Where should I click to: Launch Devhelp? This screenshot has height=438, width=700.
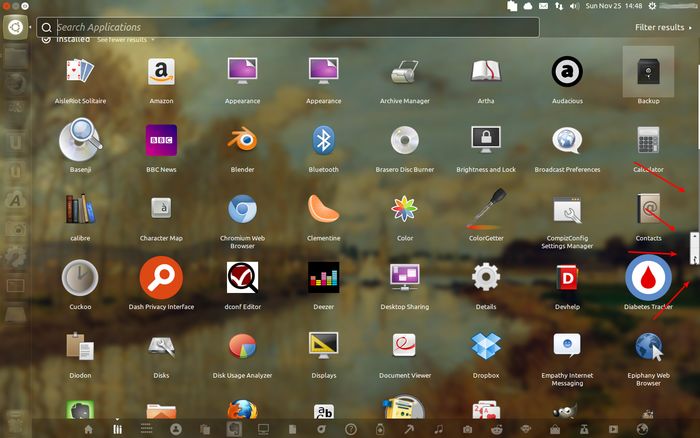point(567,278)
